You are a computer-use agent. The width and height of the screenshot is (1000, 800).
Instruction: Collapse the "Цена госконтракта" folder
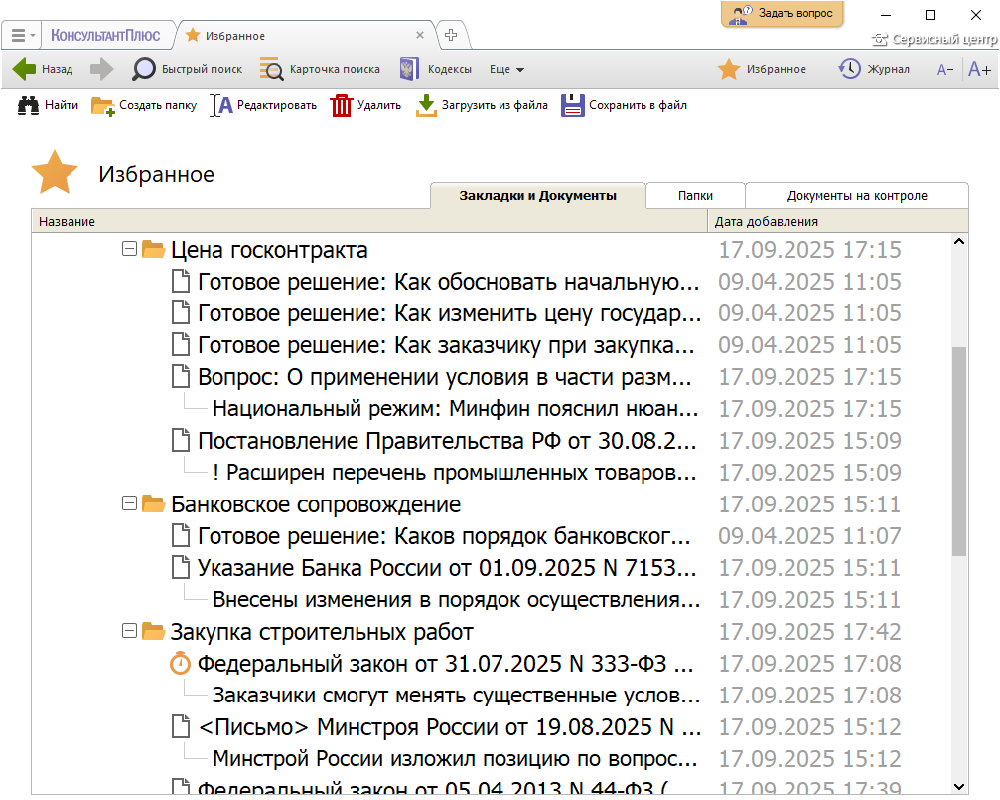tap(128, 249)
